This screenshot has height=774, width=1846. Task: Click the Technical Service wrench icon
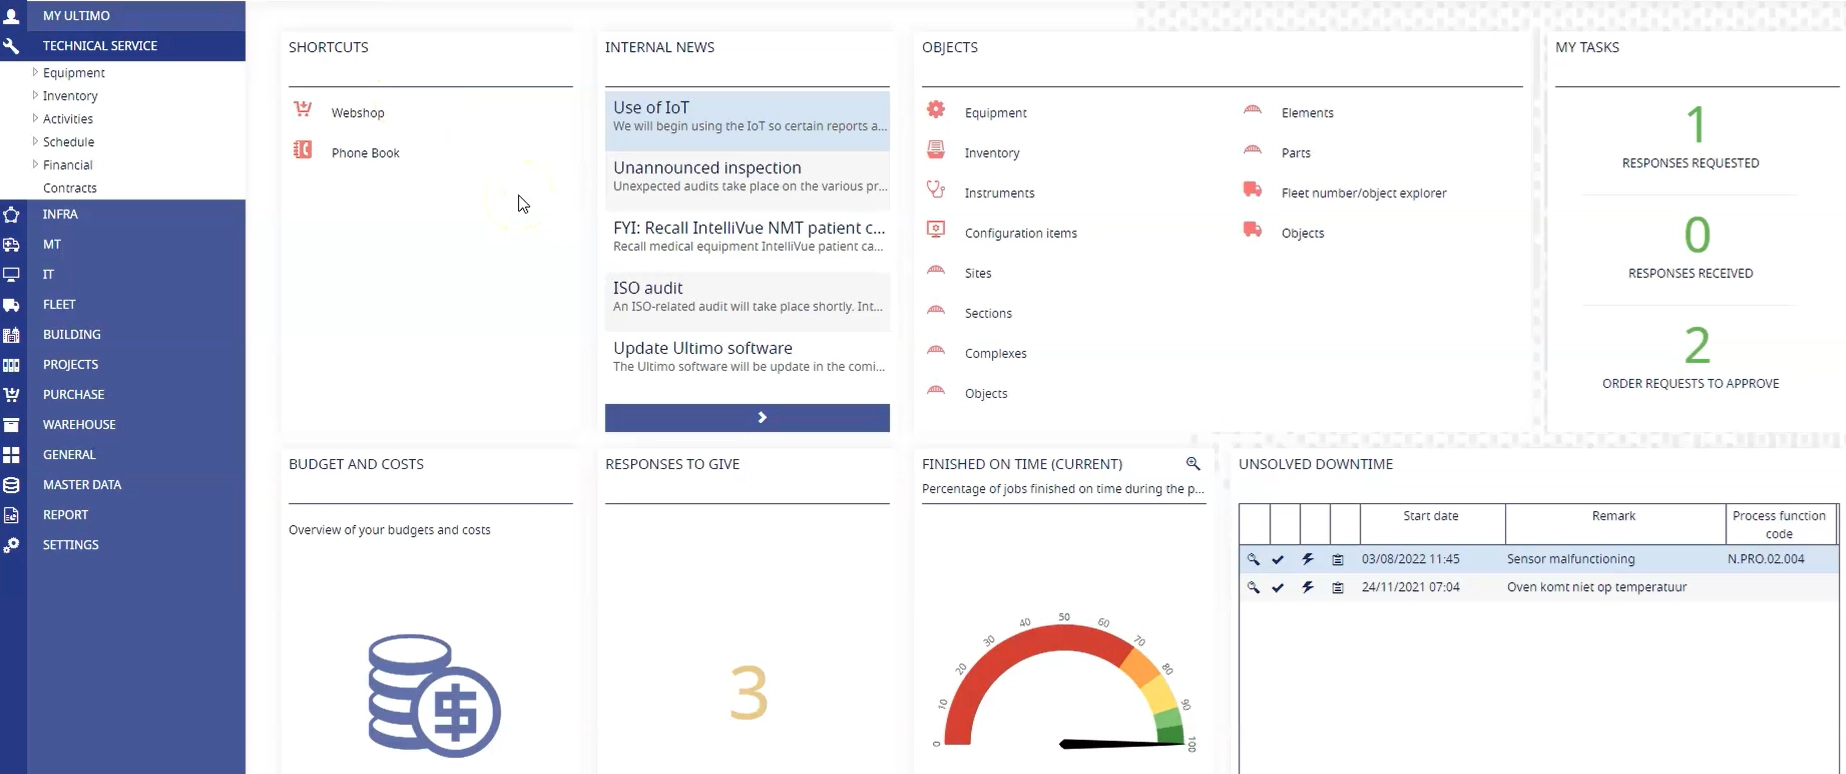click(11, 46)
